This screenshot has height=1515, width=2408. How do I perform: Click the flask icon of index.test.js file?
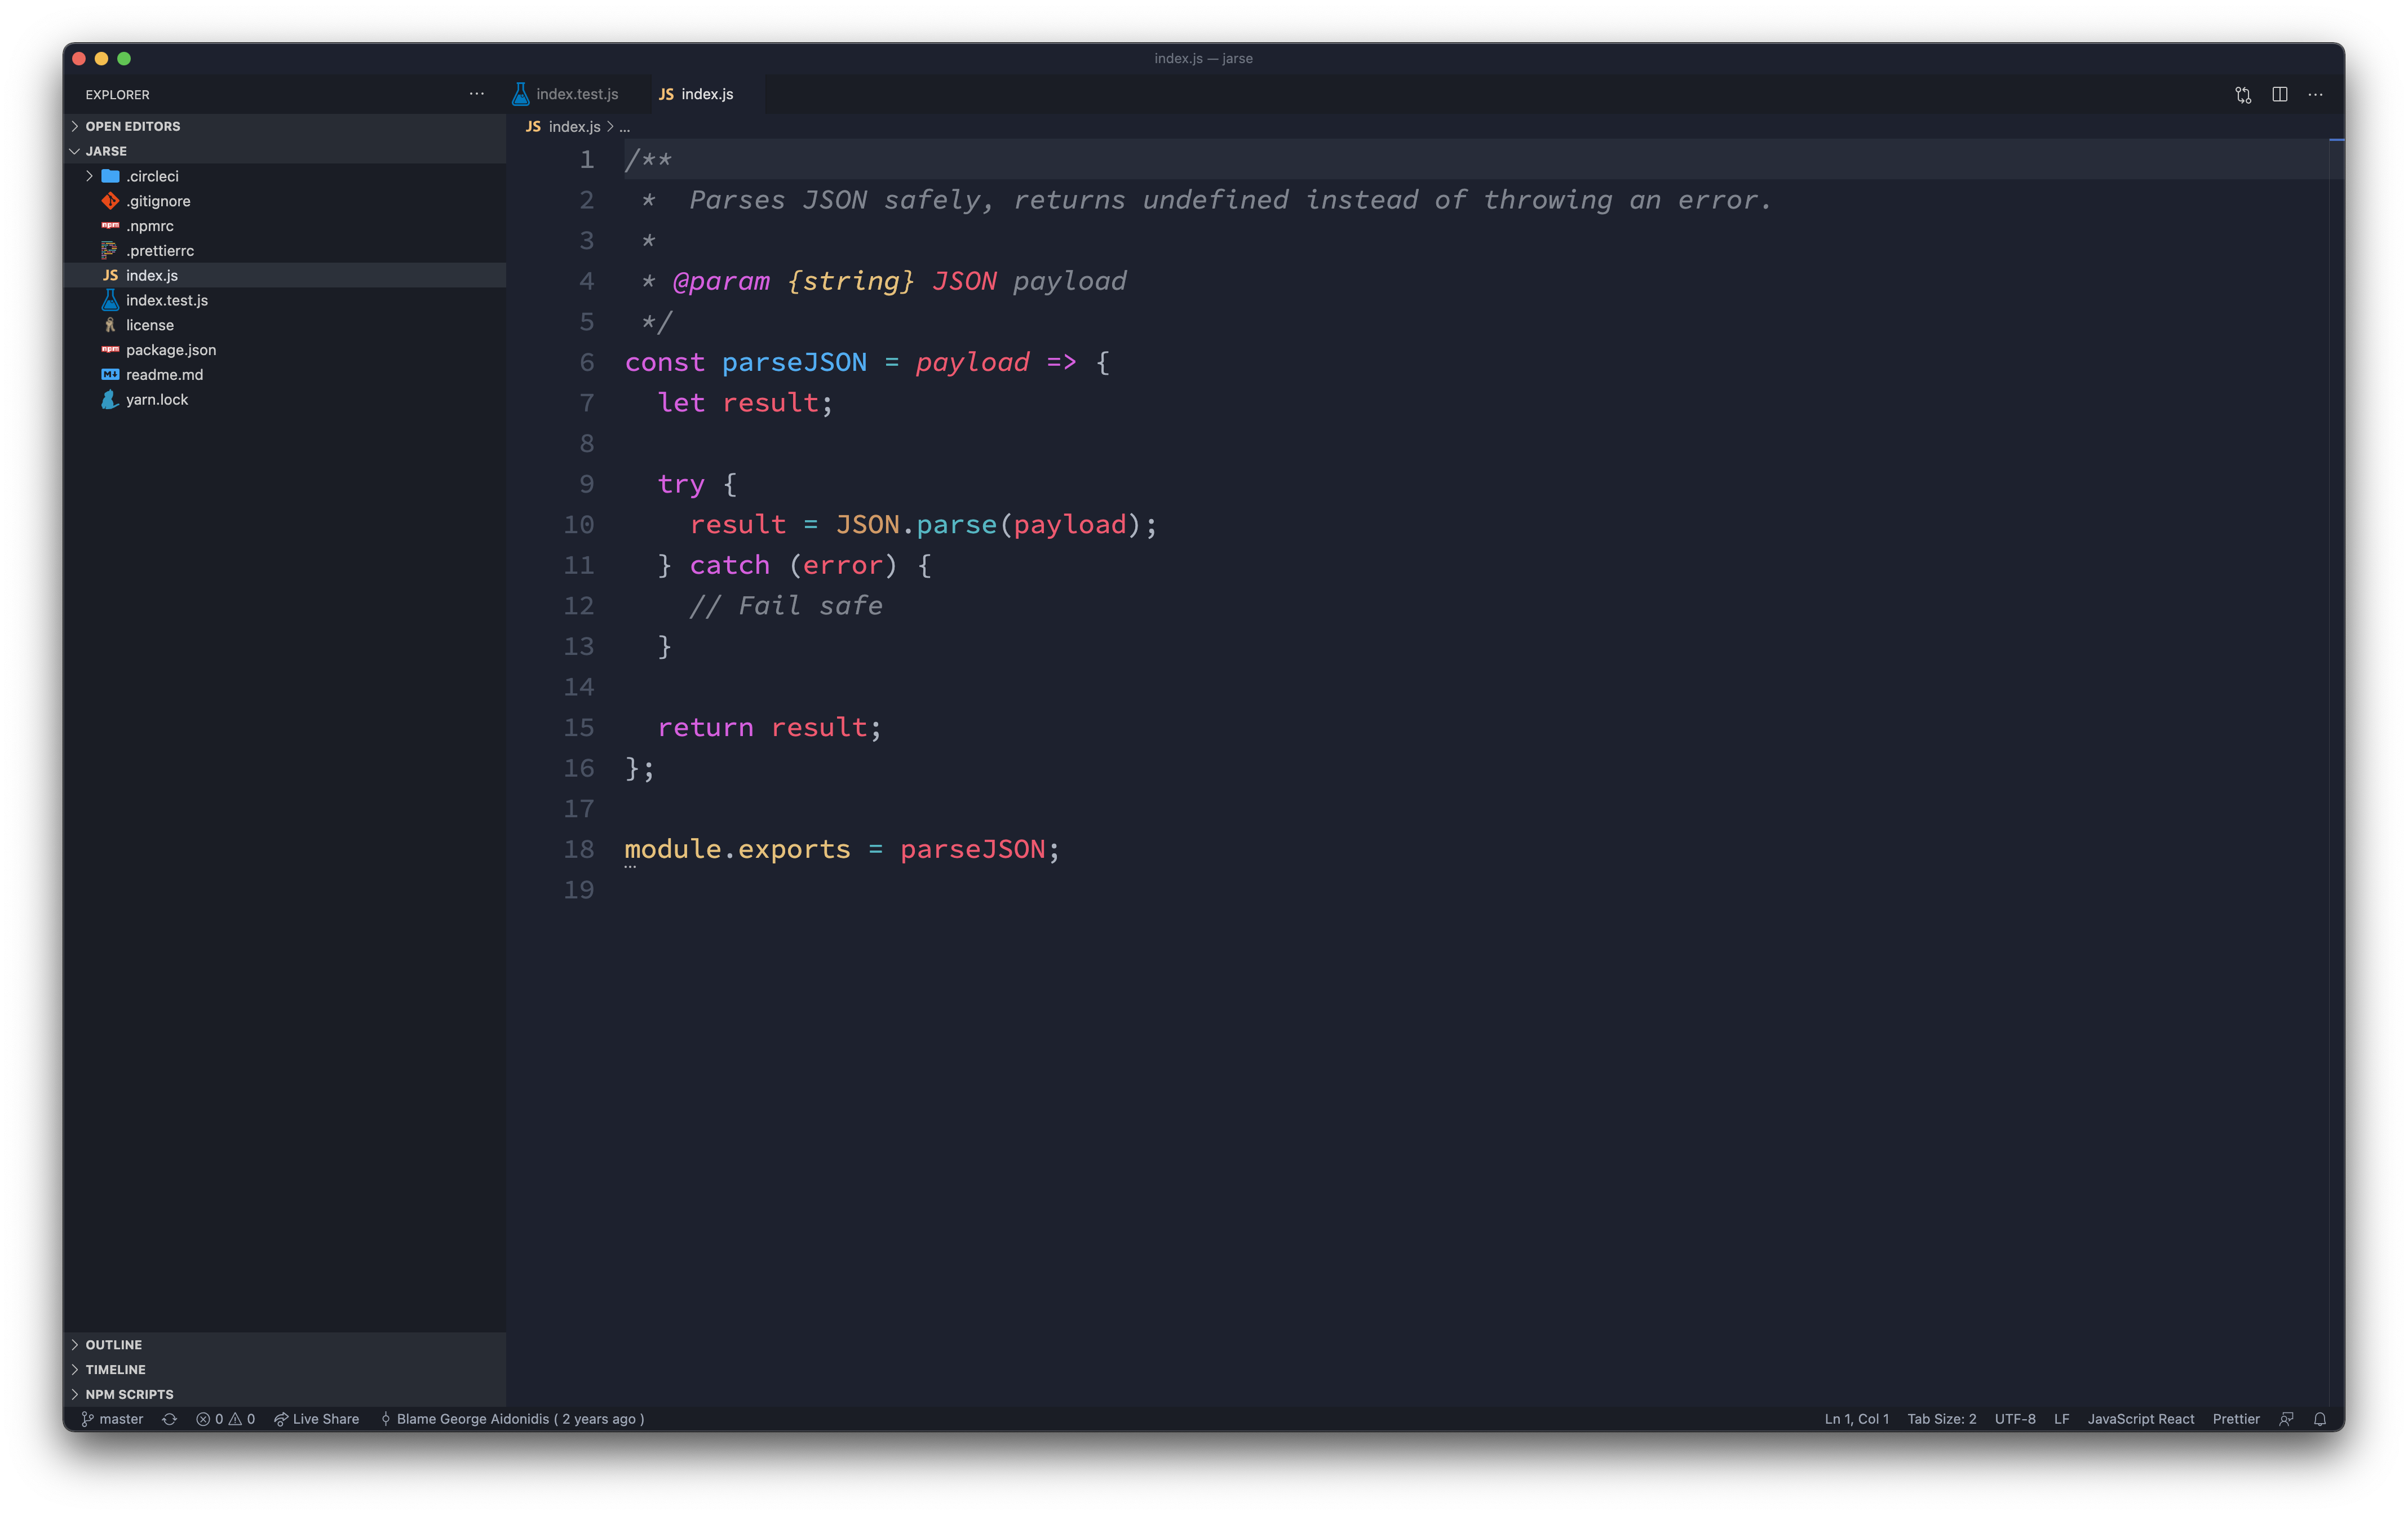(111, 300)
